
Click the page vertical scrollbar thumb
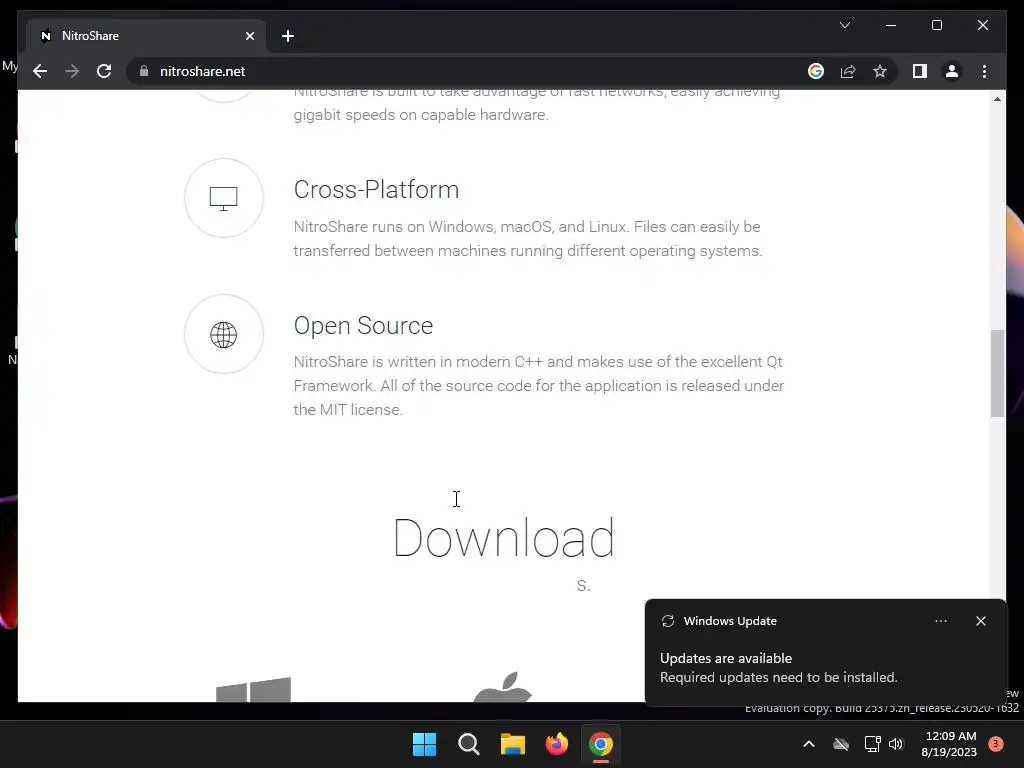[997, 374]
